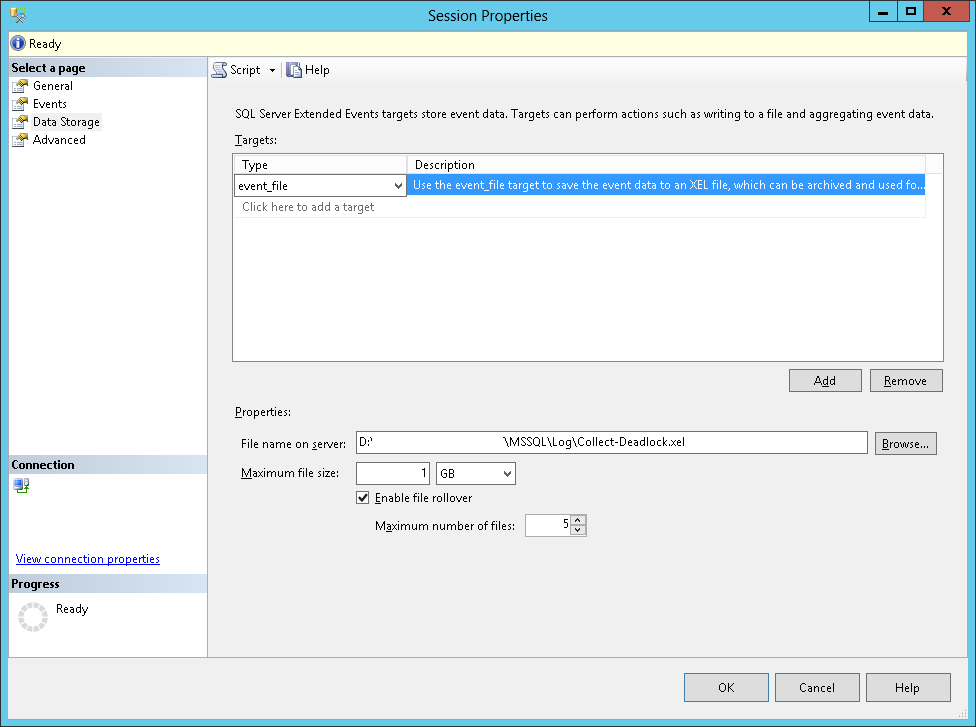Click the Session Properties title bar icon

tap(18, 15)
